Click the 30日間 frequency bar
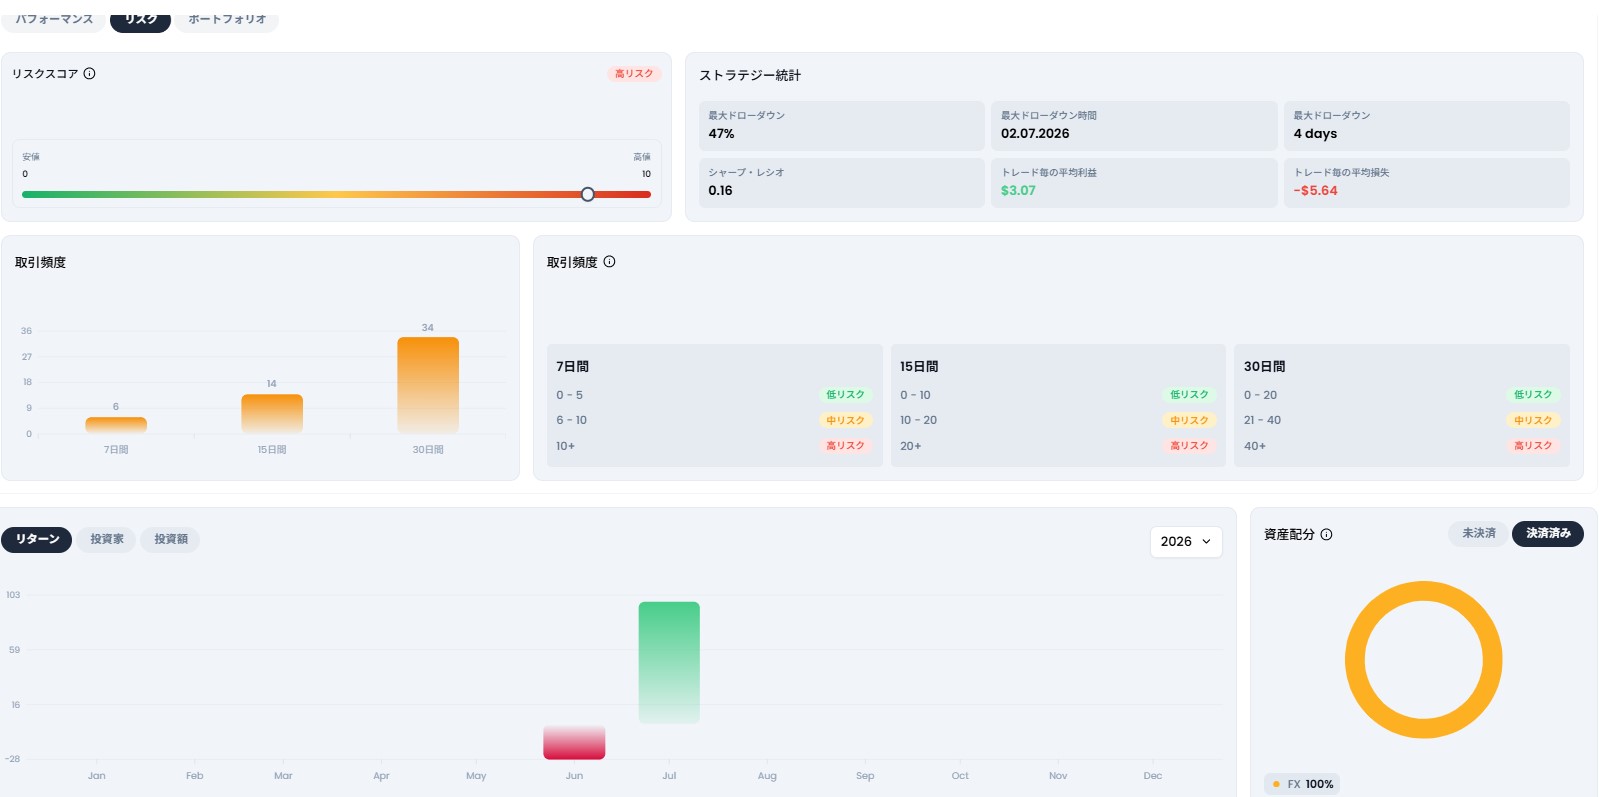The height and width of the screenshot is (797, 1601). [x=428, y=385]
